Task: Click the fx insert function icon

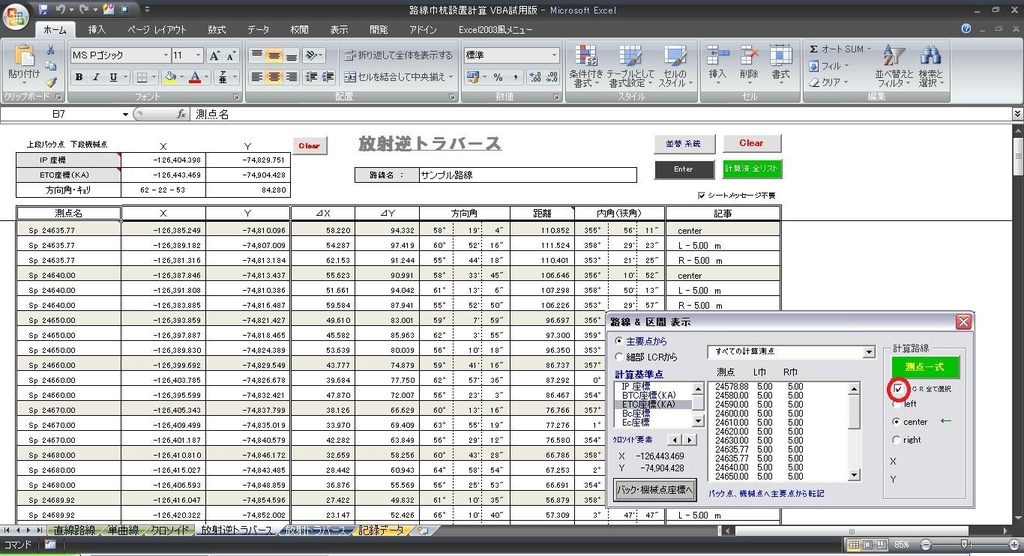Action: point(182,114)
